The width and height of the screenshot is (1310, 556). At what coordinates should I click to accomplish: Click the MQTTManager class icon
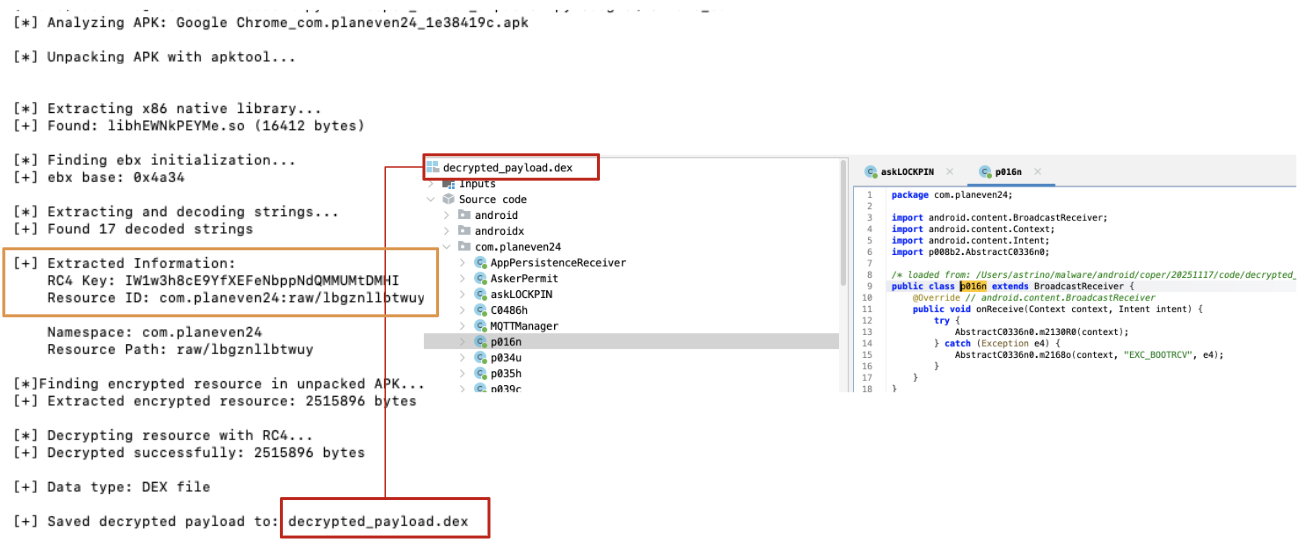click(x=480, y=326)
